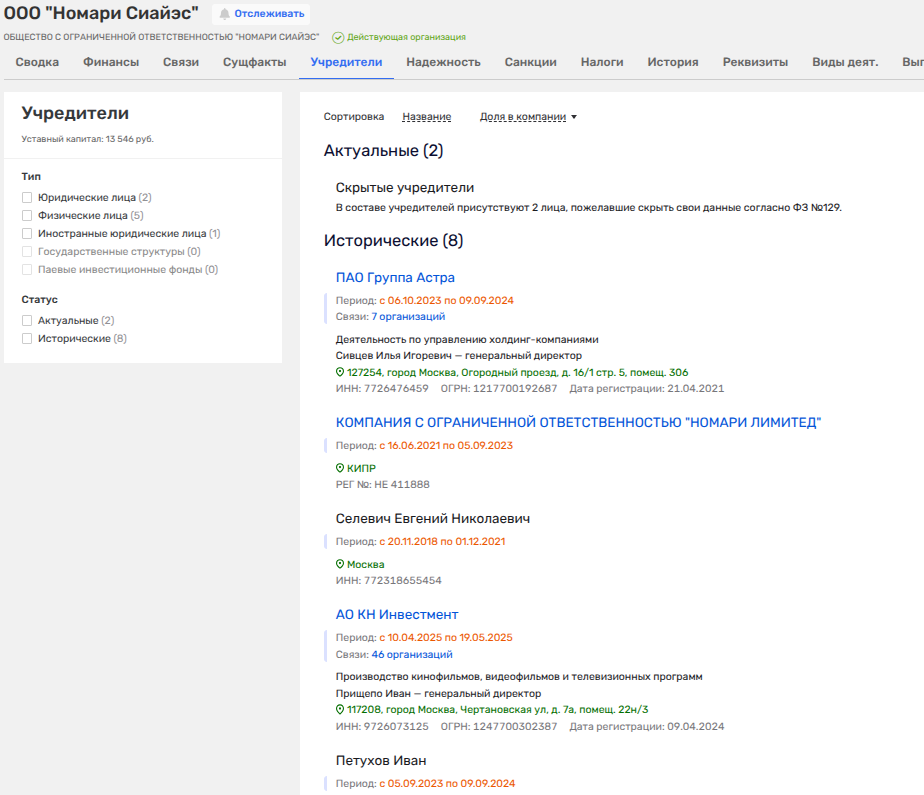924x795 pixels.
Task: Enable the Юридические лица checkbox
Action: pos(28,198)
